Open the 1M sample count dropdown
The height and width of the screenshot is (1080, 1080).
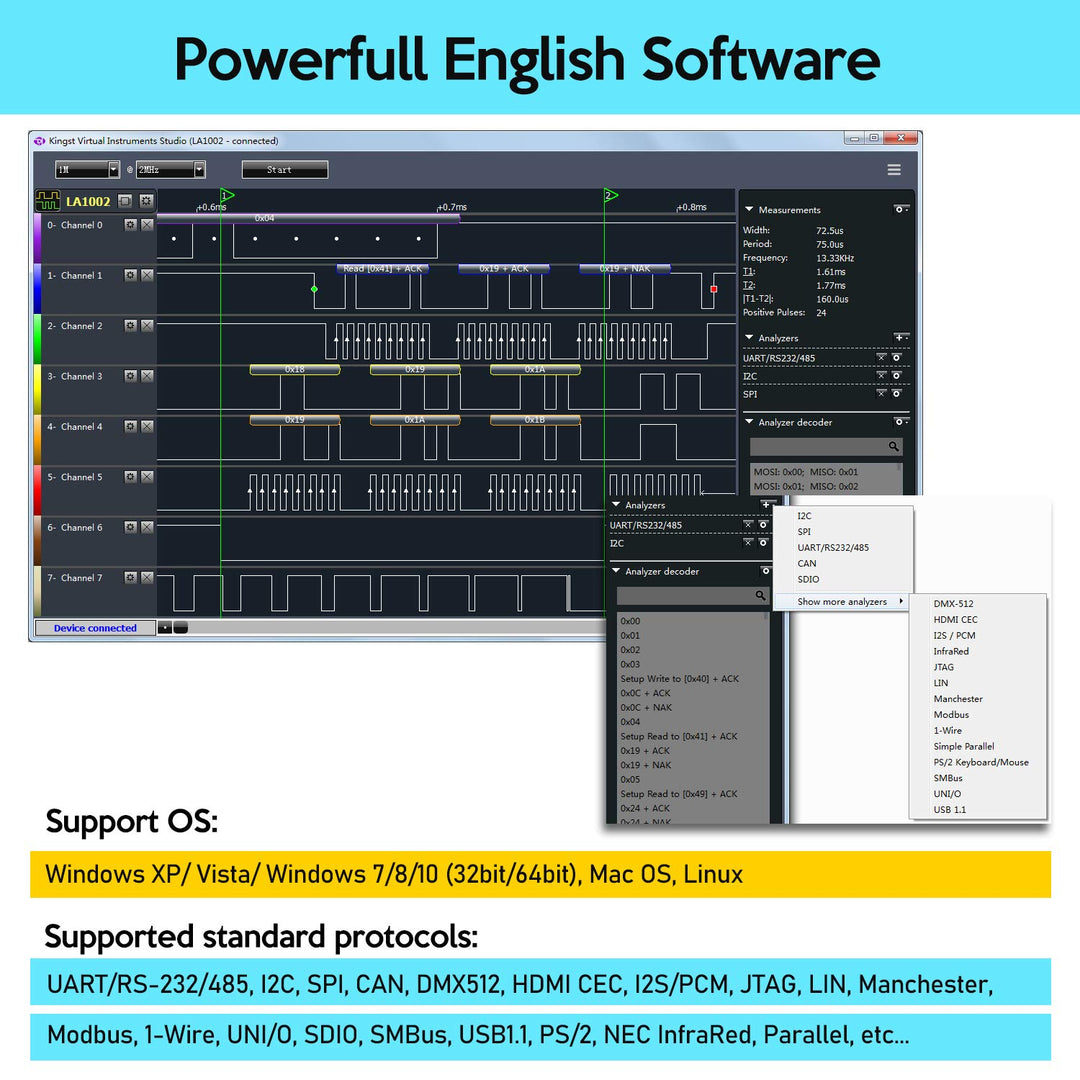pyautogui.click(x=113, y=170)
